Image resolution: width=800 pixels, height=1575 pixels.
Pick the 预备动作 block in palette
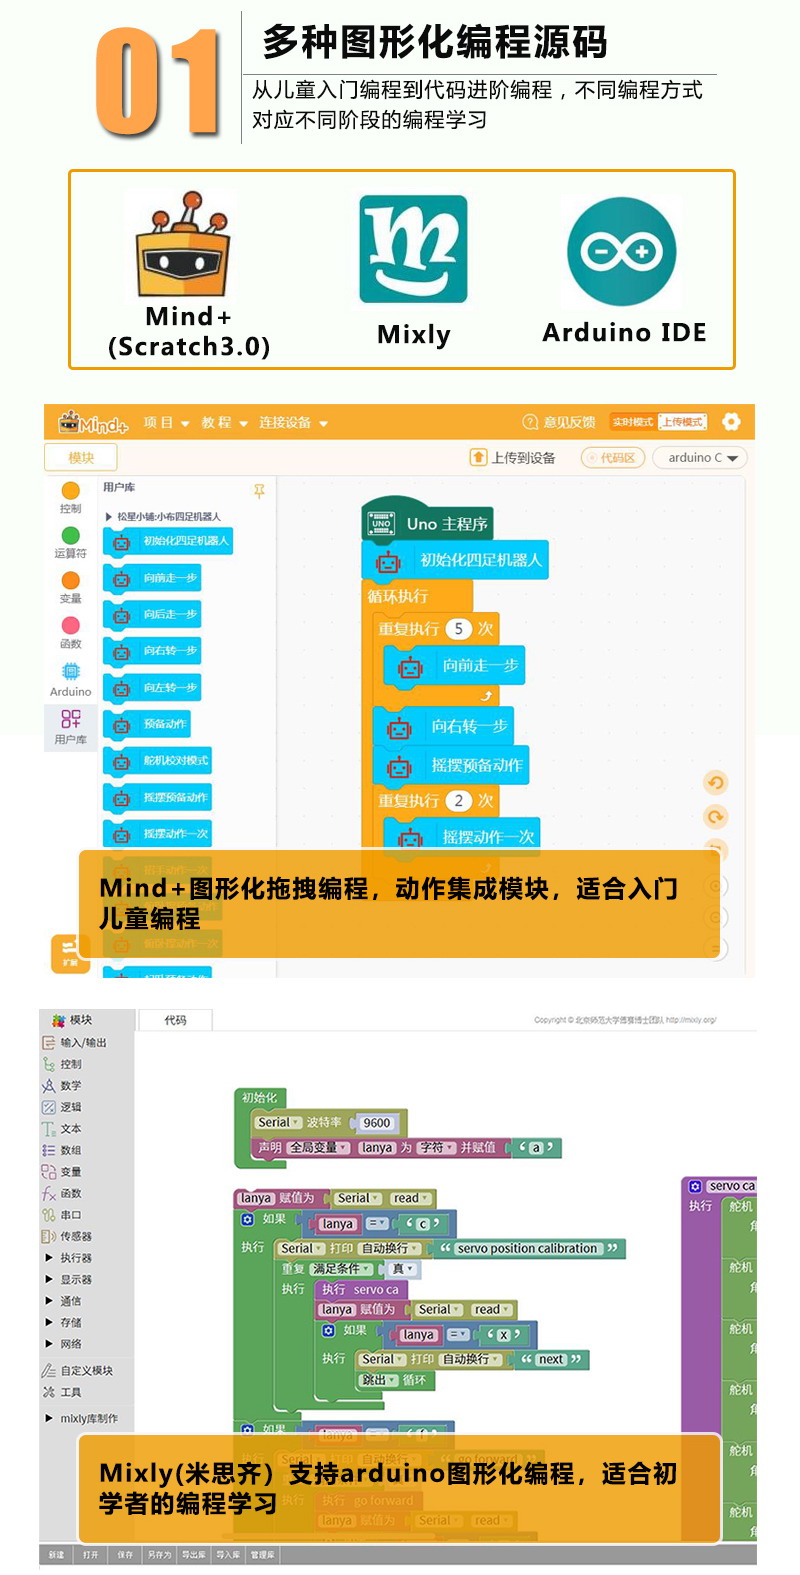coord(148,724)
